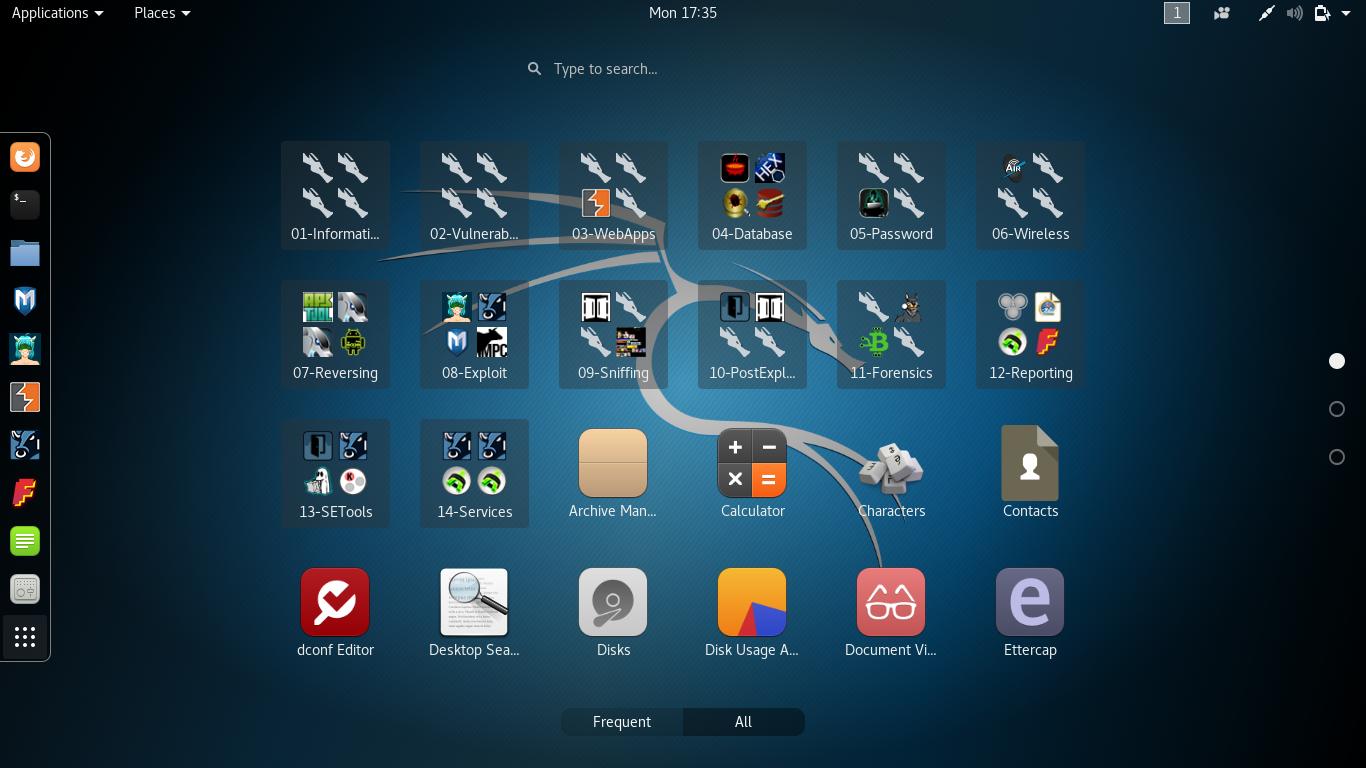Launch the Calculator app
Image resolution: width=1366 pixels, height=768 pixels.
click(x=752, y=473)
